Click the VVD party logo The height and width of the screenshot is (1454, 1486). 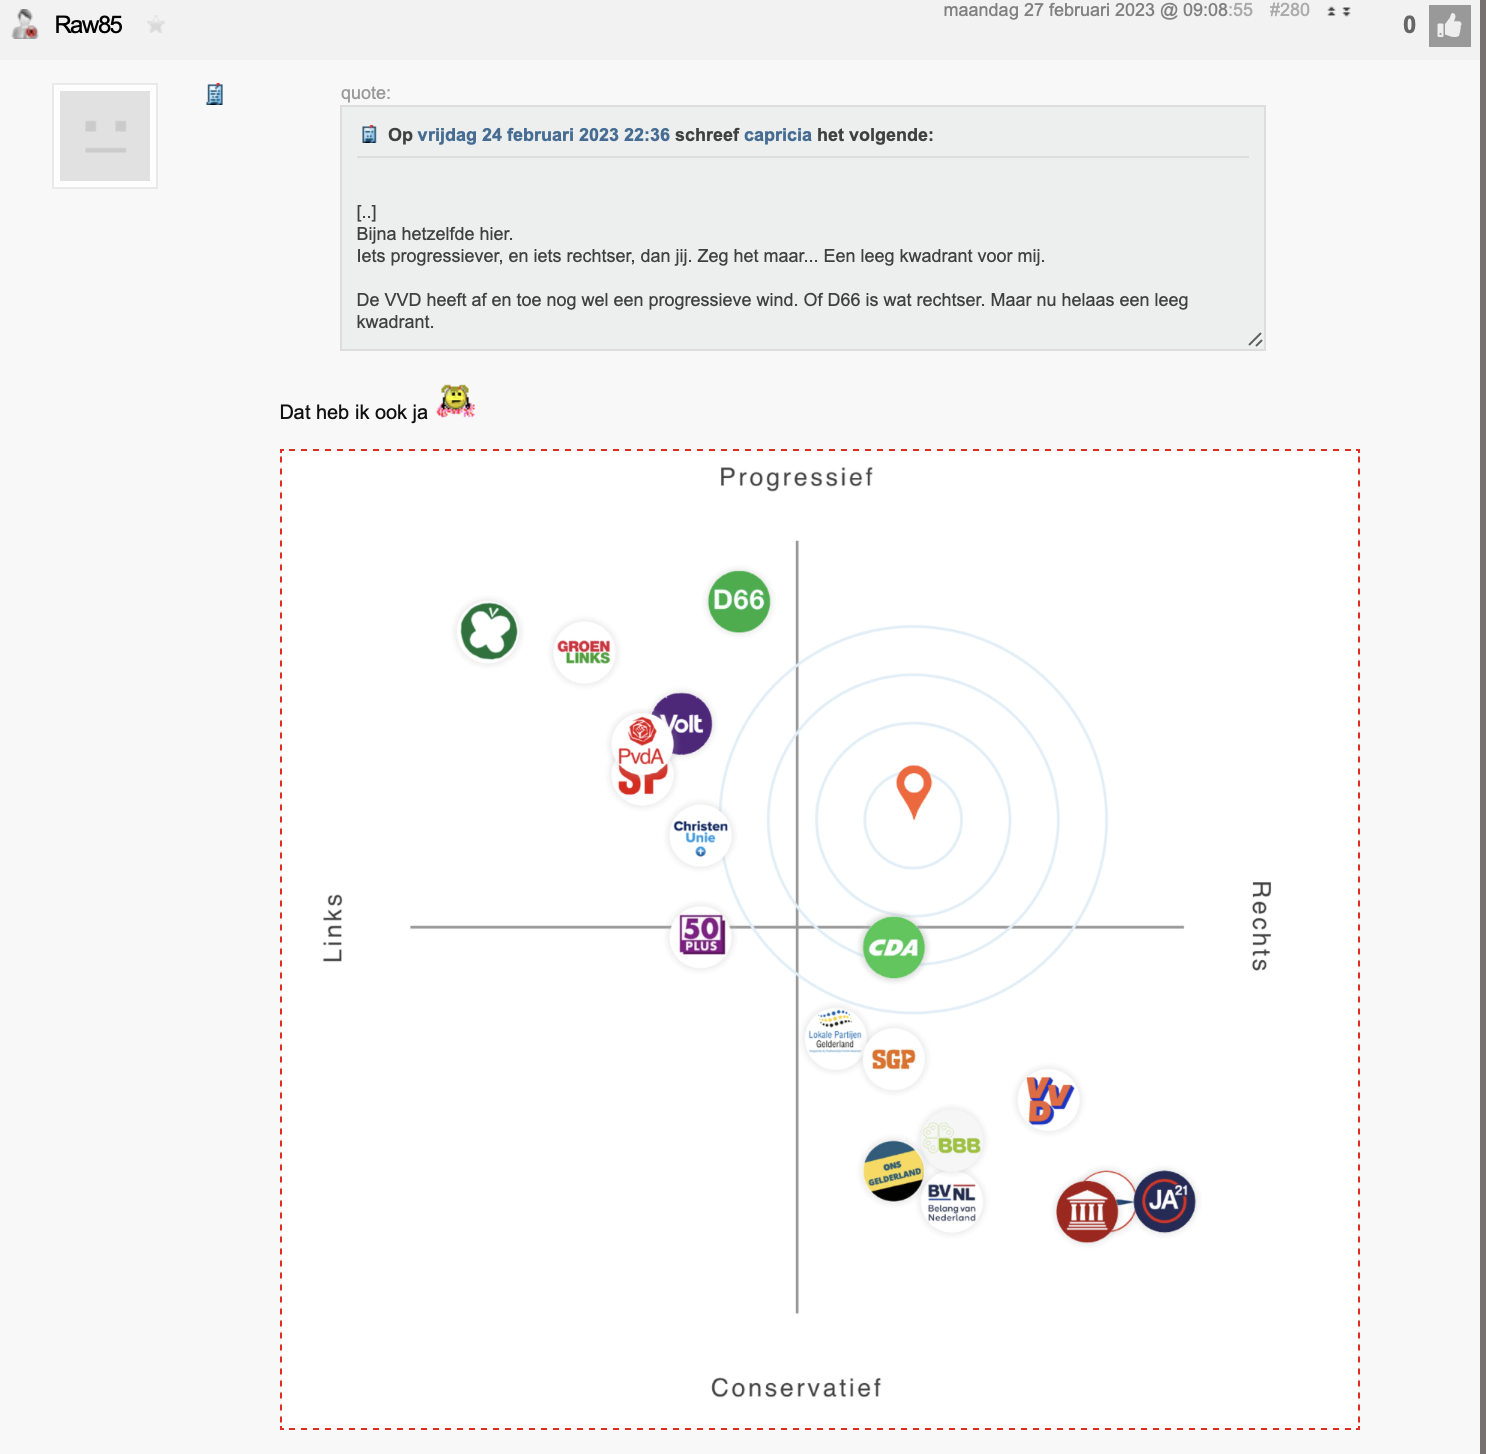tap(1049, 1100)
